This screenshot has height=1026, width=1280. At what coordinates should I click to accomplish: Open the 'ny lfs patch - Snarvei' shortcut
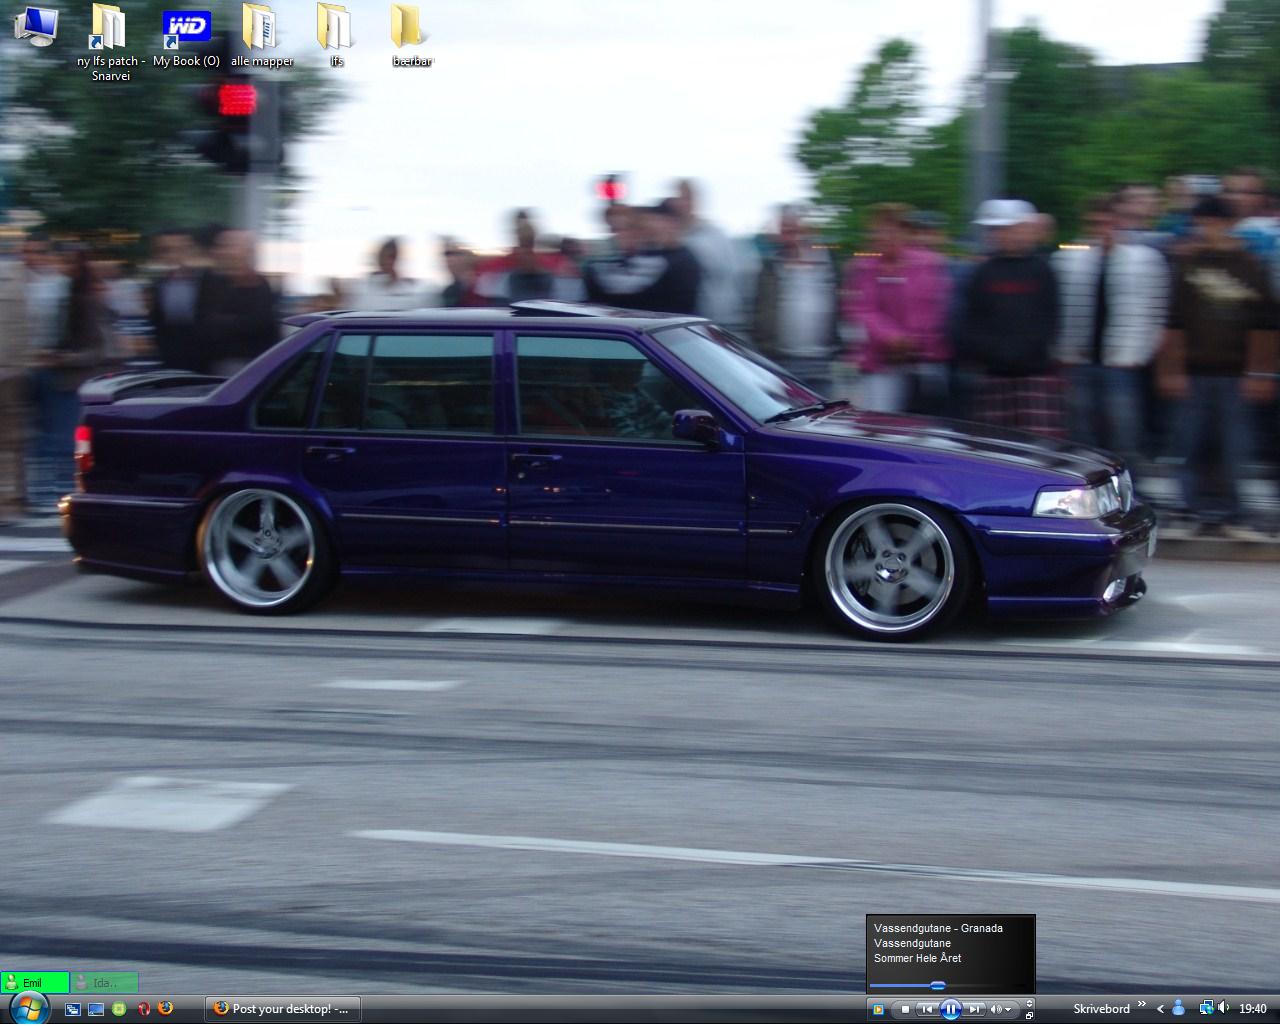110,42
